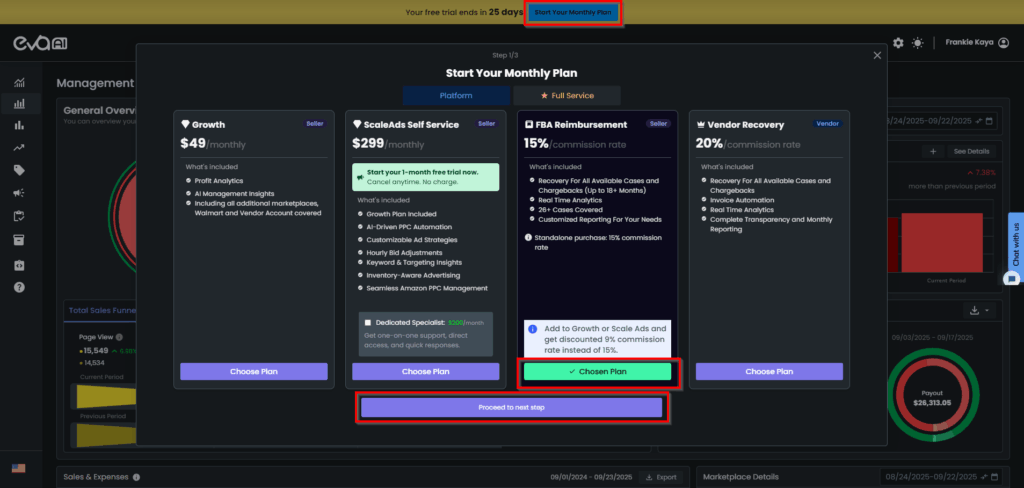This screenshot has height=488, width=1024.
Task: Click blue info icon in discount notice
Action: tap(533, 329)
